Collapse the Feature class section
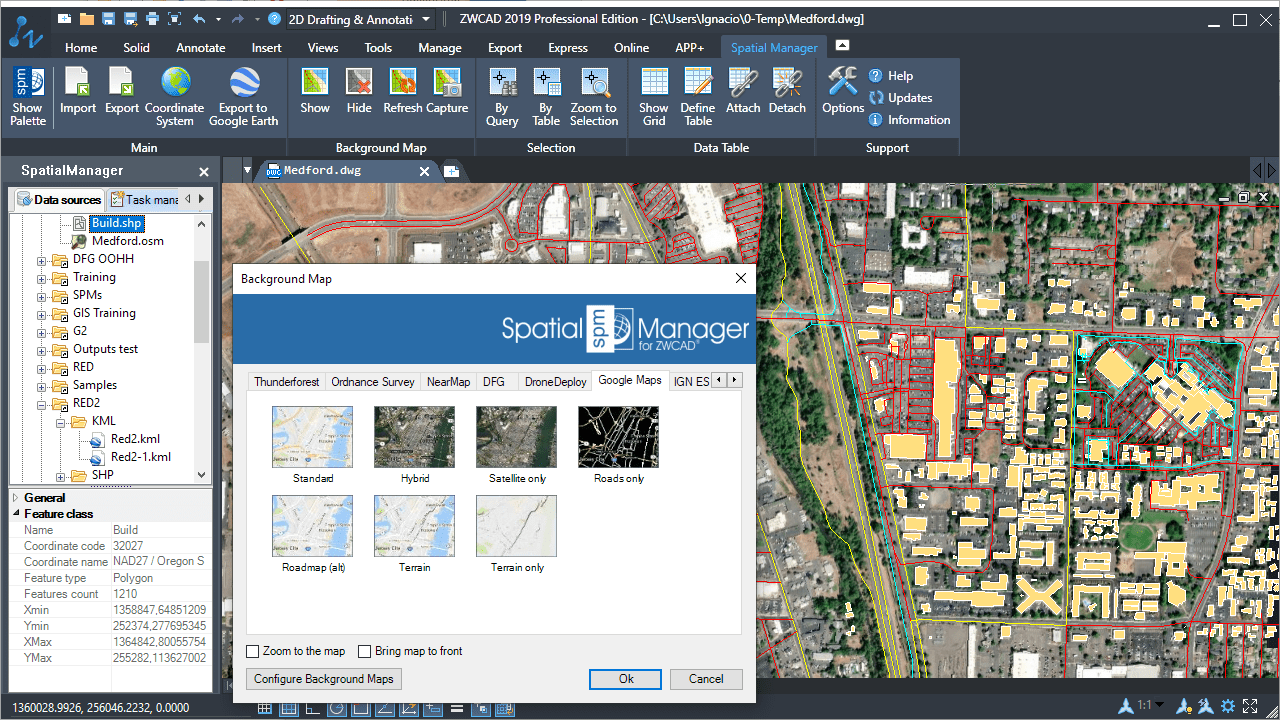Screen dimensions: 1280x720 pos(16,514)
